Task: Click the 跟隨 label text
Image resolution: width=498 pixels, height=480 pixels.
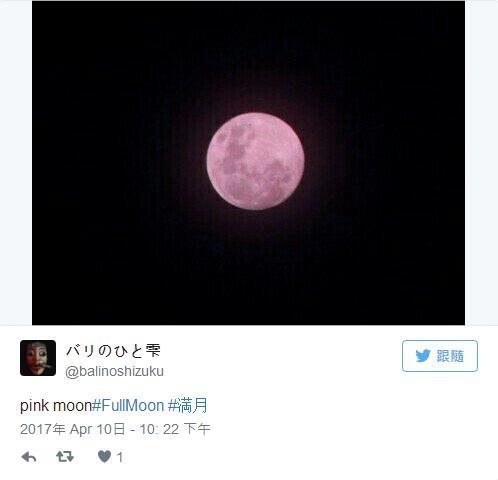Action: tap(450, 356)
